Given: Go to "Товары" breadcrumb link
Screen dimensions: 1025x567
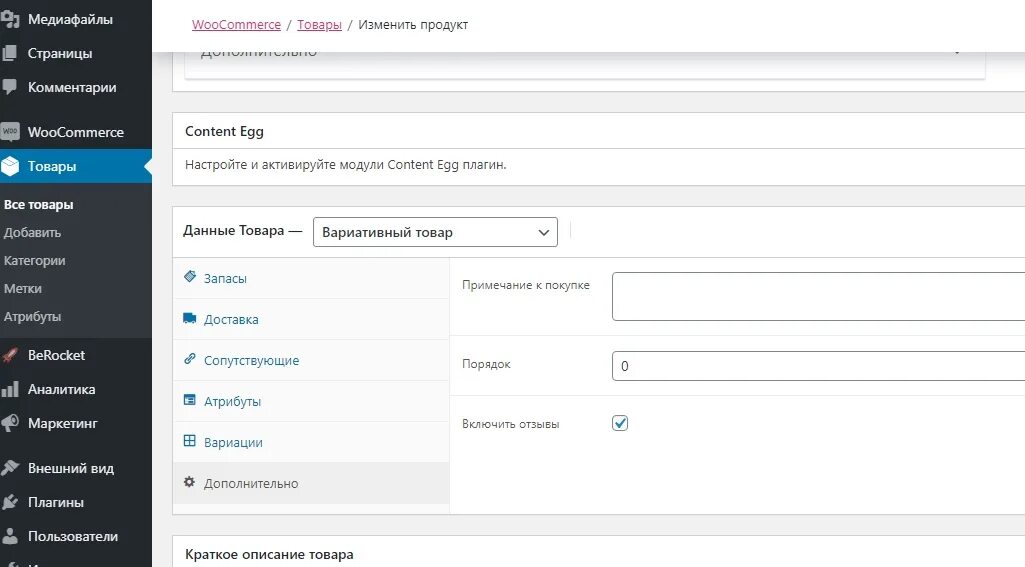Looking at the screenshot, I should point(319,24).
